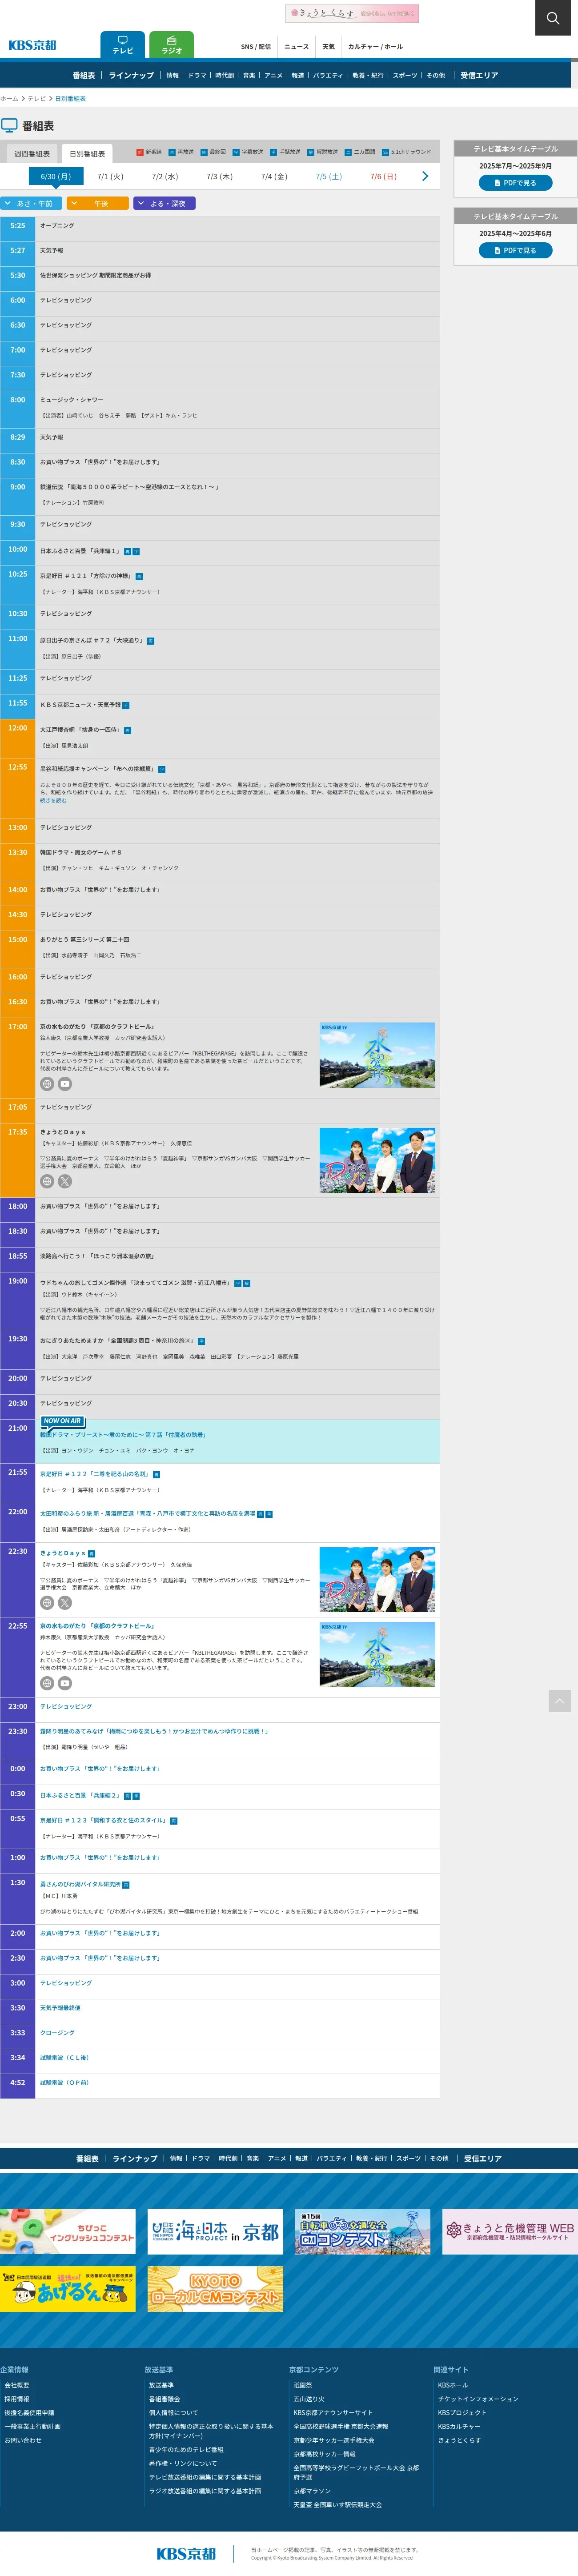
Task: Open the 22:30 きょうとDays thumbnail
Action: click(x=377, y=1579)
